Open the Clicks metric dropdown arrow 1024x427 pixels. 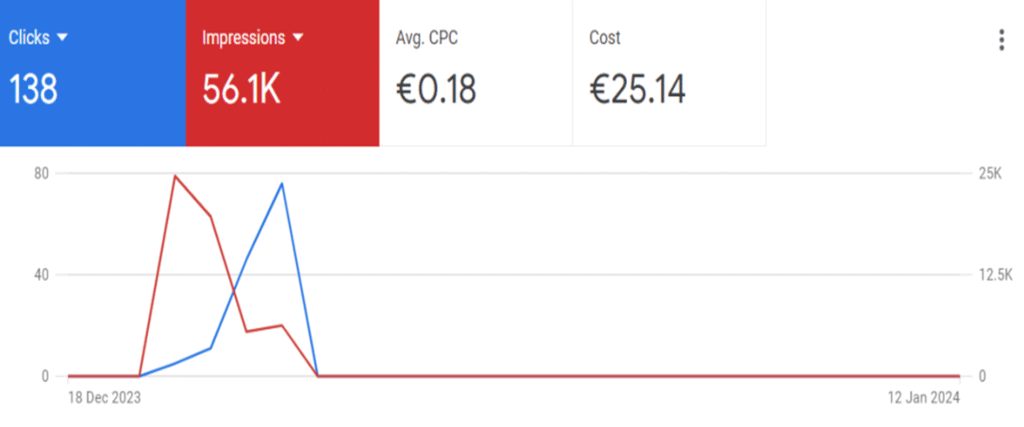coord(62,38)
